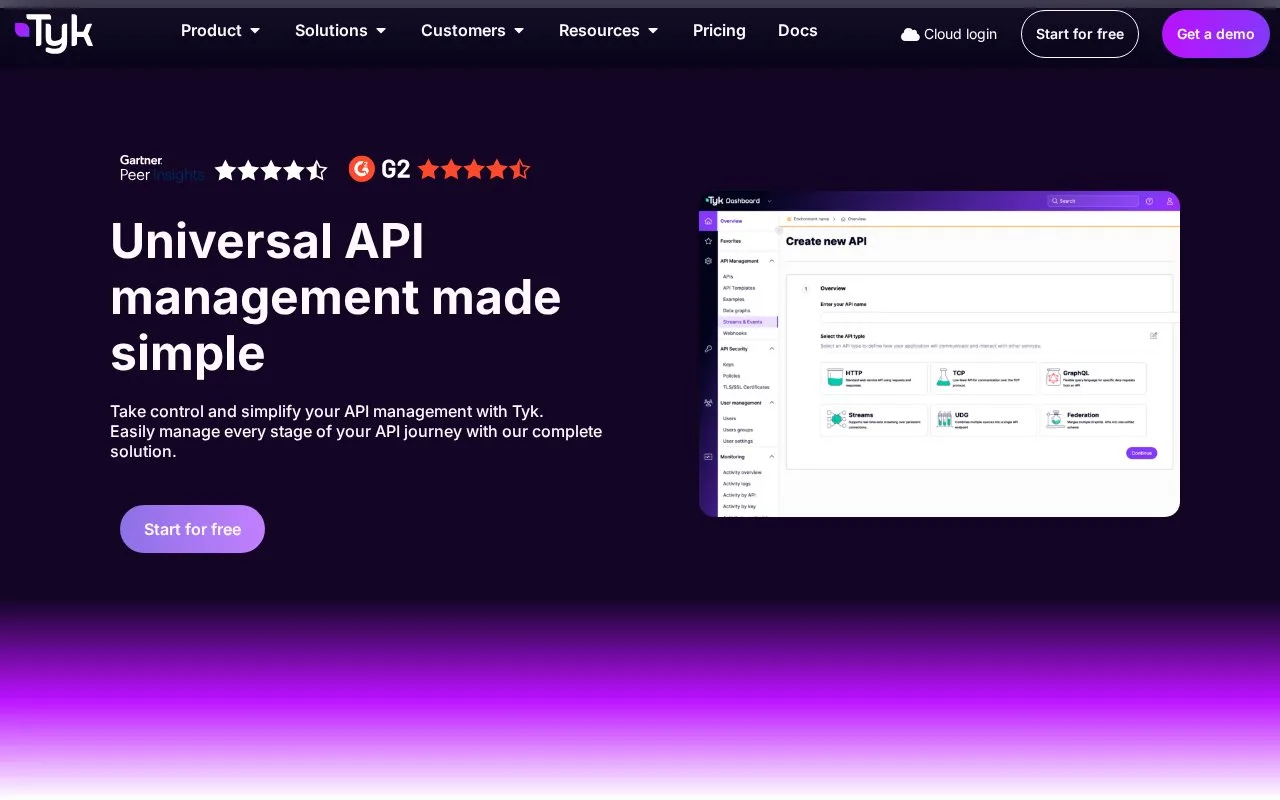Click the star Favorites icon in the dashboard preview
Image resolution: width=1280 pixels, height=800 pixels.
(x=708, y=241)
